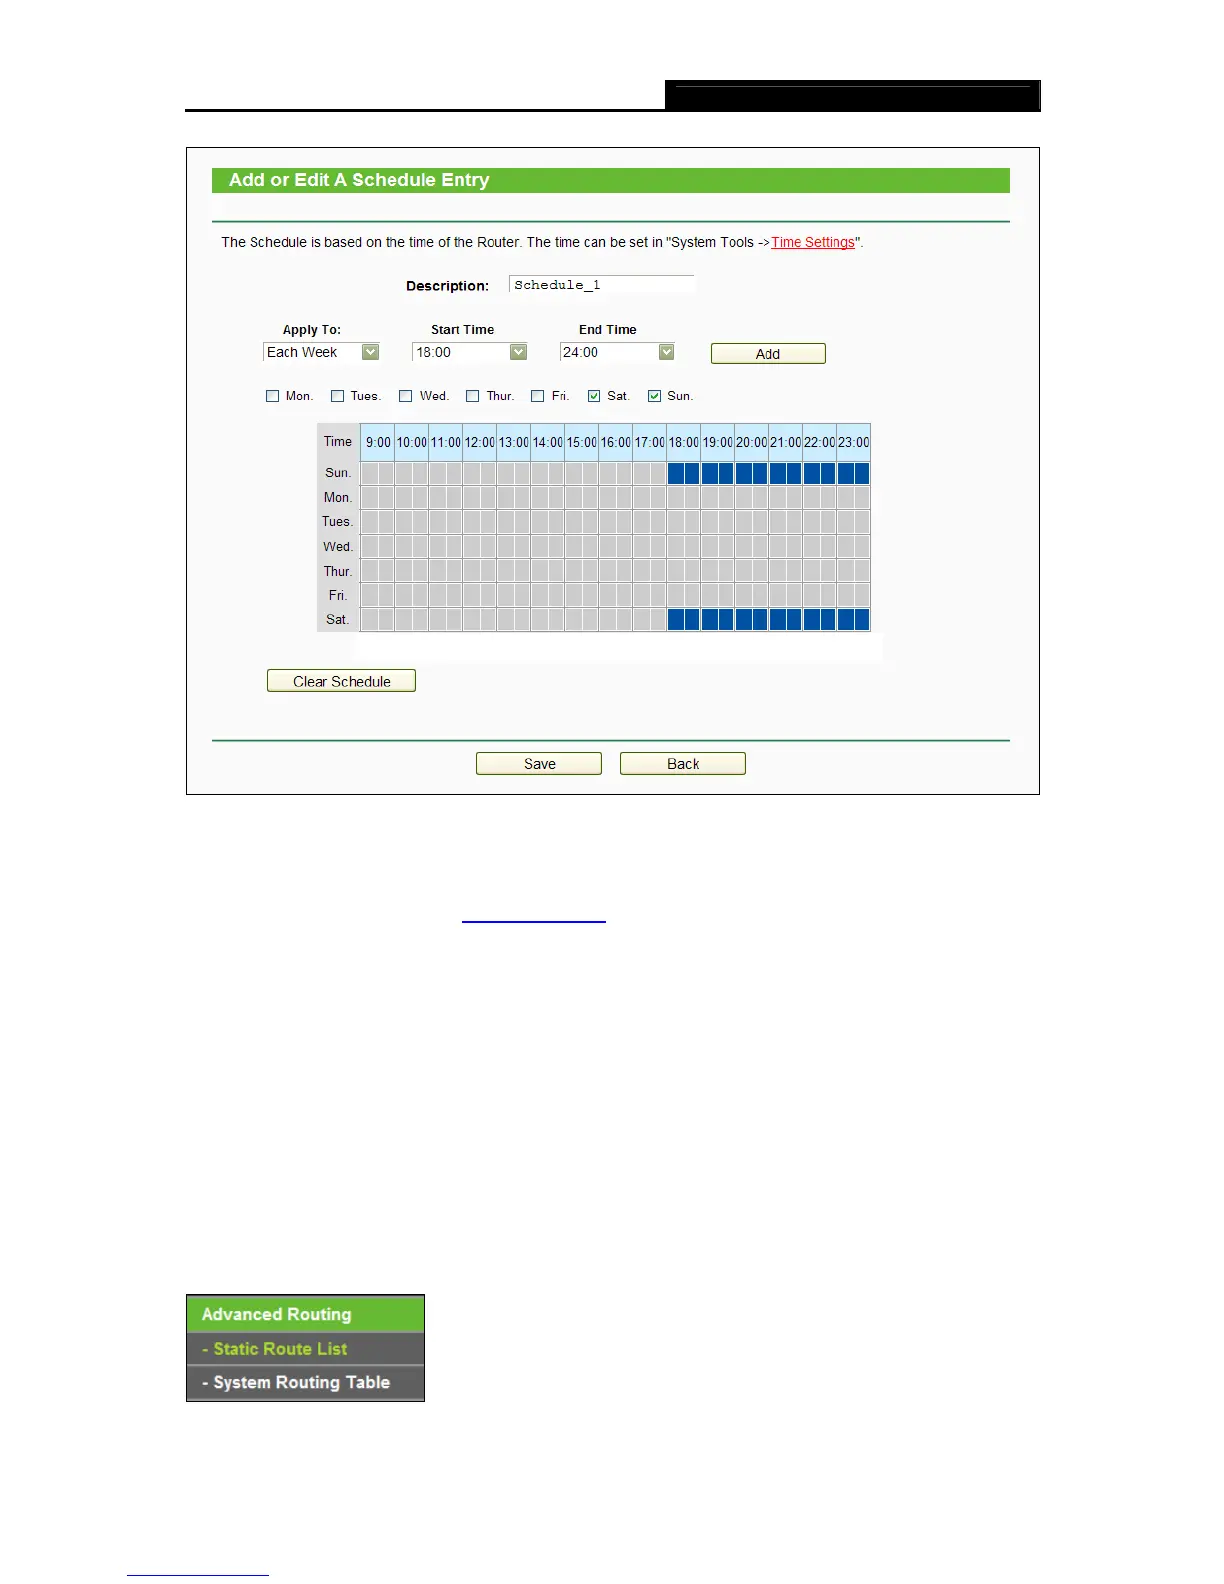Click the 12:00 column header
The image size is (1224, 1584).
(x=480, y=442)
